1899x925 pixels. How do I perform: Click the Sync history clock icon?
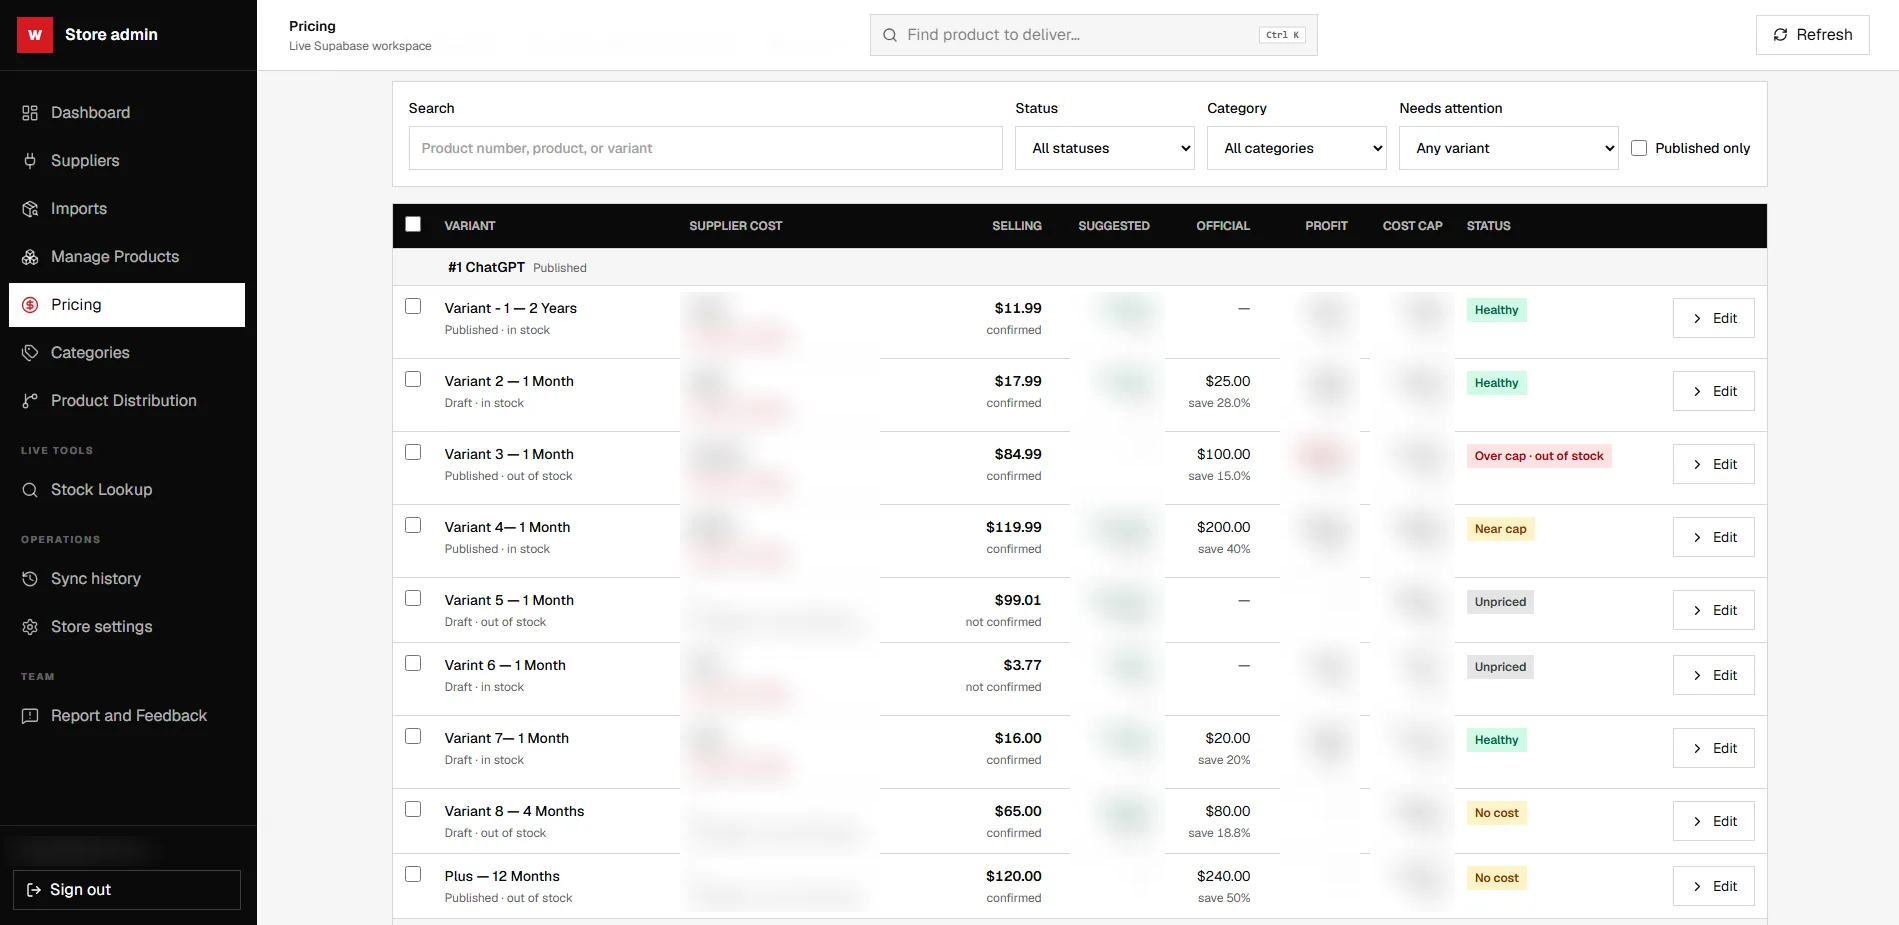[30, 579]
